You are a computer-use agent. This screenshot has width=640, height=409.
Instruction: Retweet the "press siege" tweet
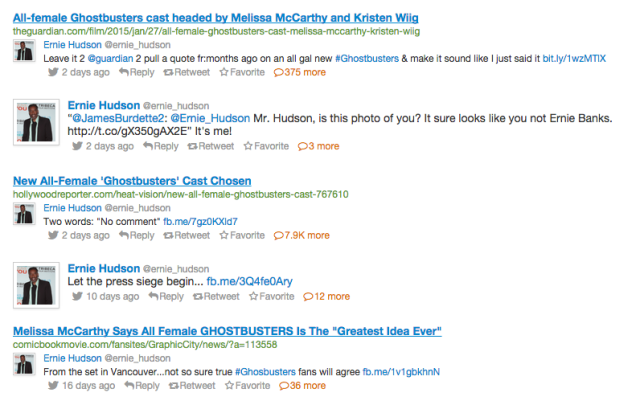215,296
